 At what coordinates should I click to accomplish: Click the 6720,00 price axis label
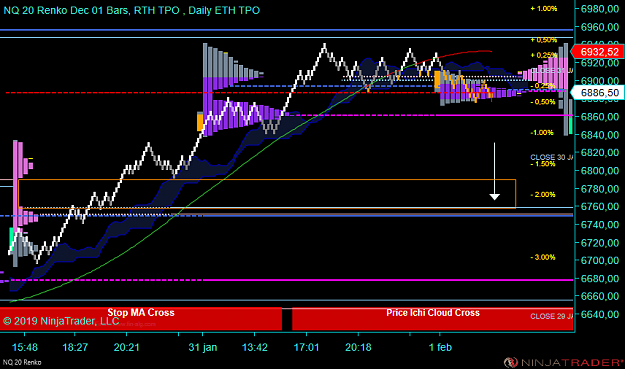click(600, 242)
